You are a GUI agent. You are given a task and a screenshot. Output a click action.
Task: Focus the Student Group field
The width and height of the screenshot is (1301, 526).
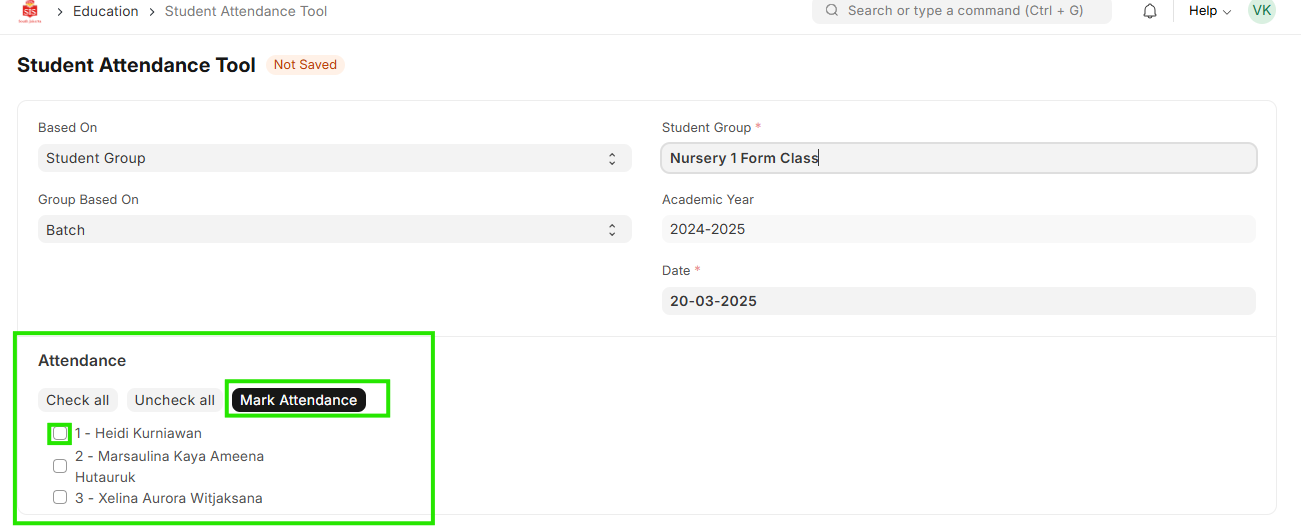[x=958, y=158]
